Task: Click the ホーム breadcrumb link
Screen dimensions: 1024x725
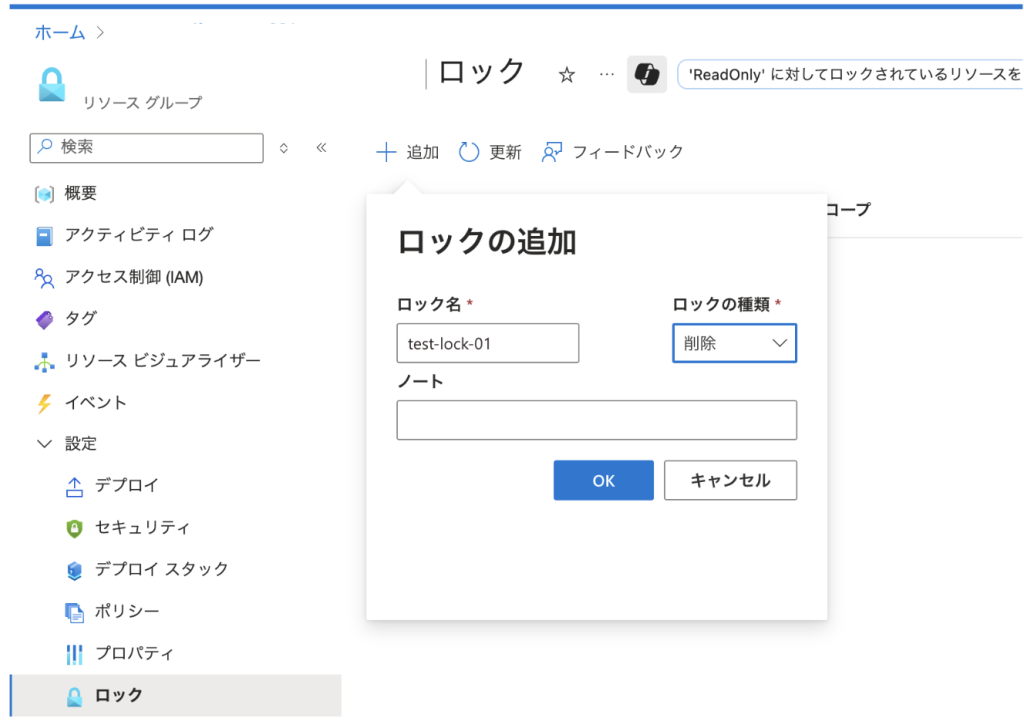Action: [59, 32]
